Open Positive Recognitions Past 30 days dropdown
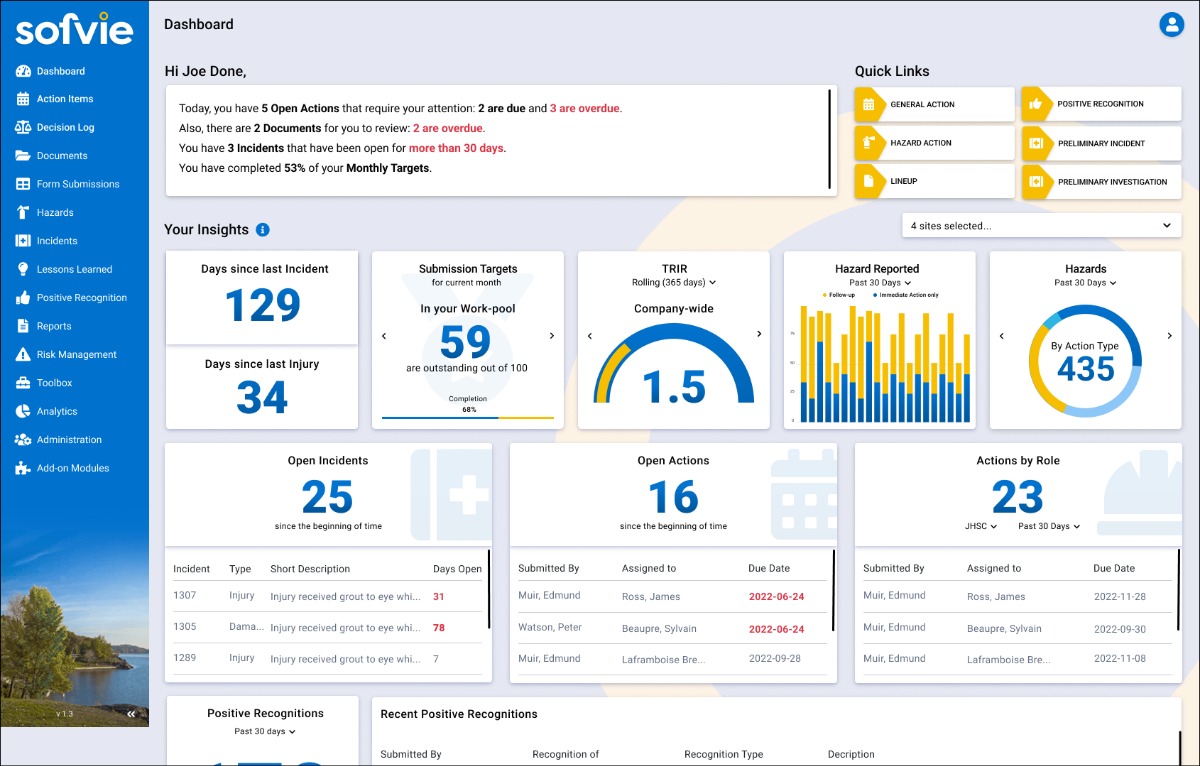This screenshot has width=1200, height=766. click(x=265, y=731)
